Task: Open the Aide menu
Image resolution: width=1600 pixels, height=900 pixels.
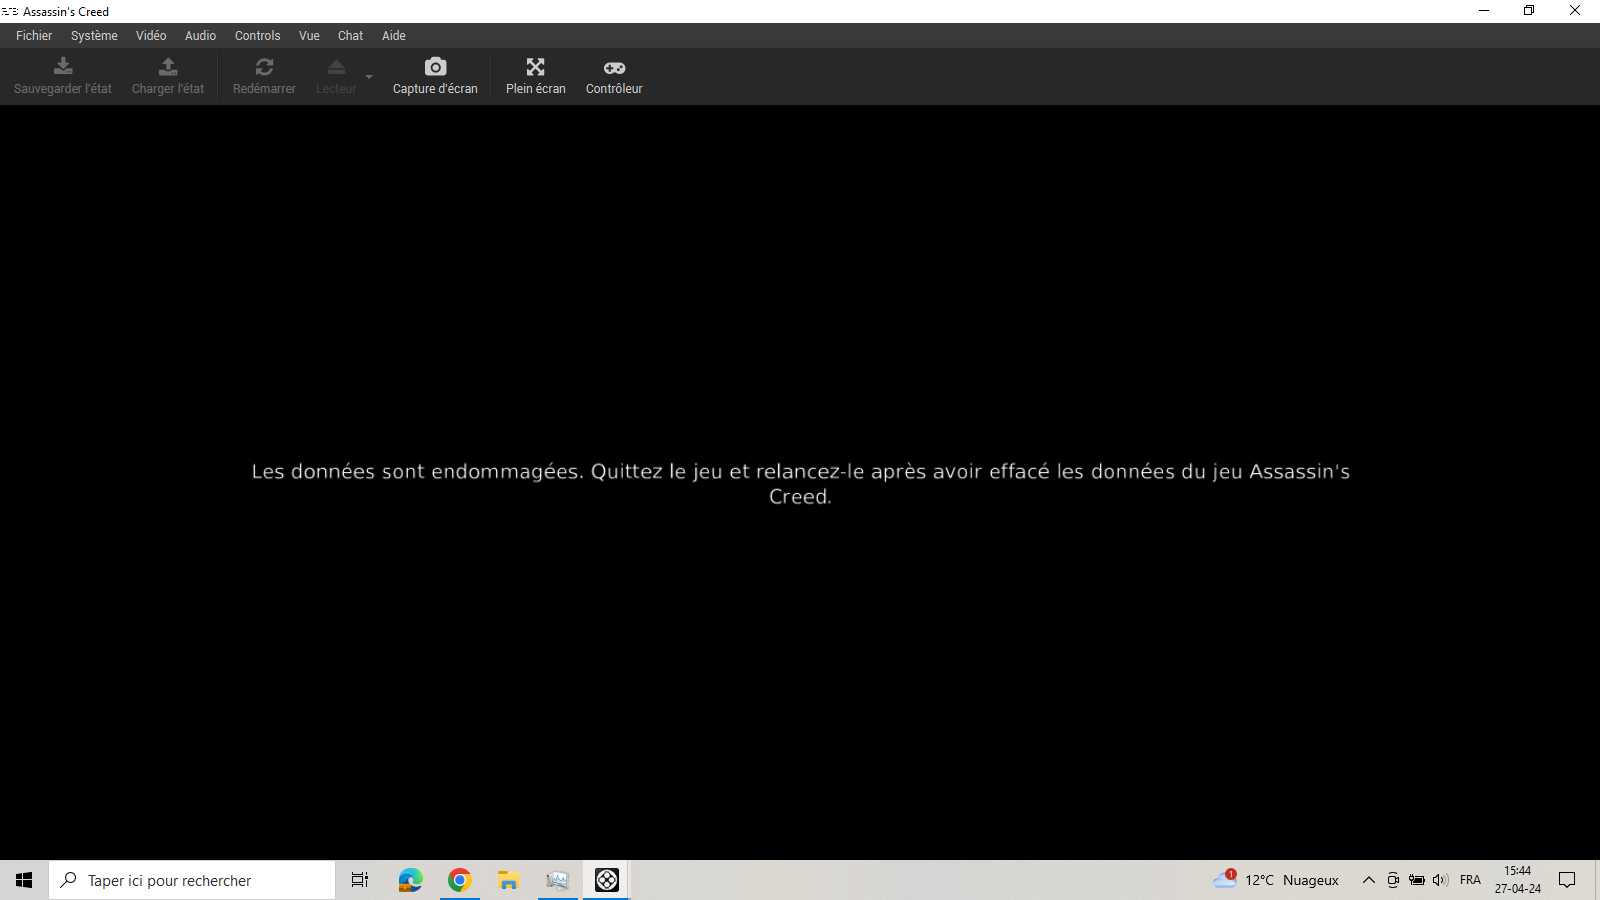Action: point(394,35)
